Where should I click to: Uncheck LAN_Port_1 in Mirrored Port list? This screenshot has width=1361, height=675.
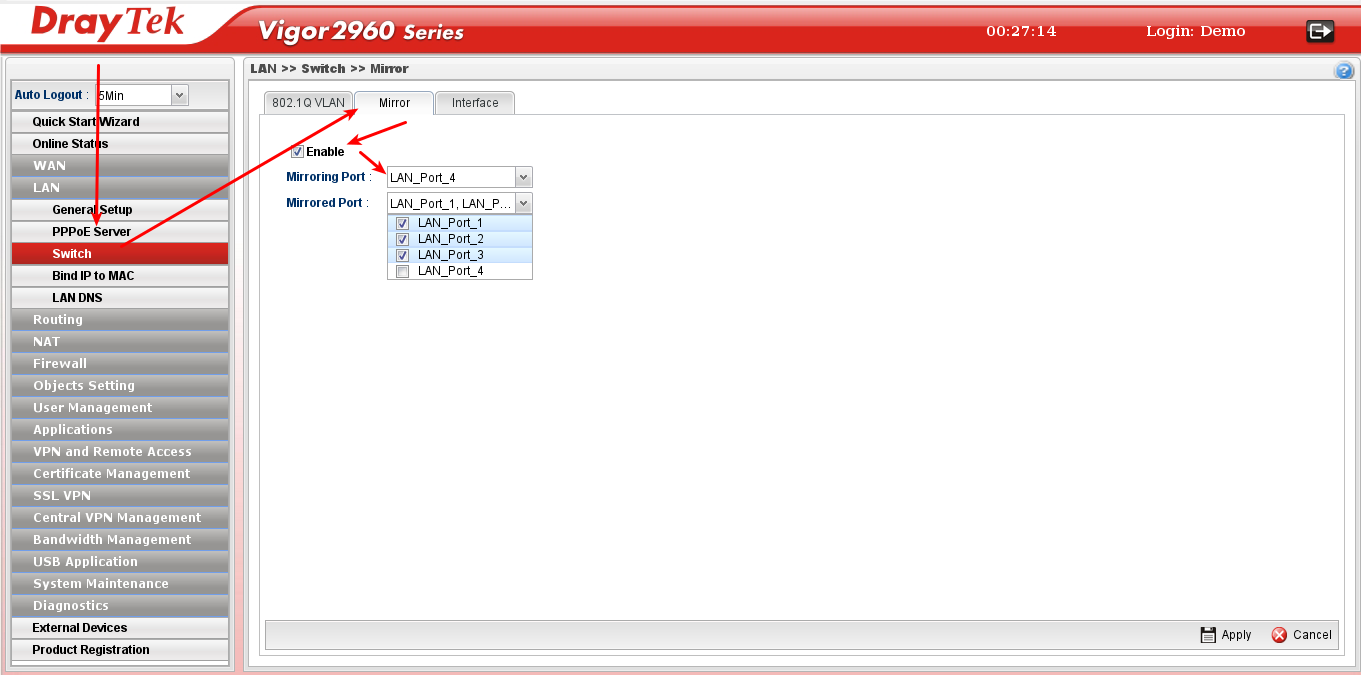coord(402,223)
